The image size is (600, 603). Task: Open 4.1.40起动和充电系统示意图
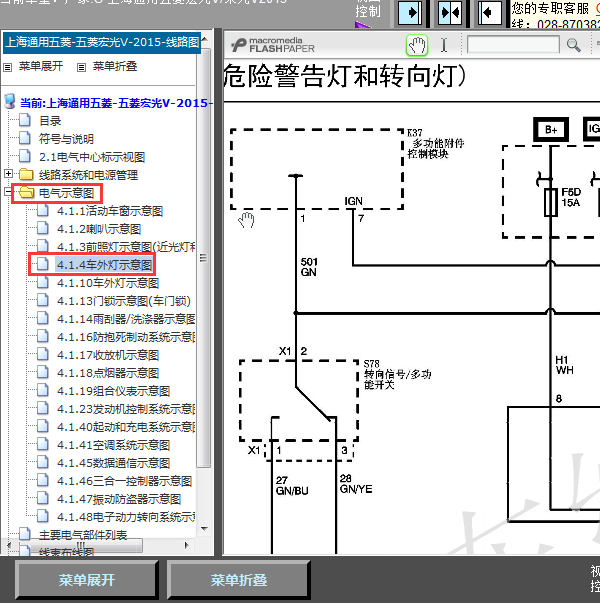coord(126,427)
